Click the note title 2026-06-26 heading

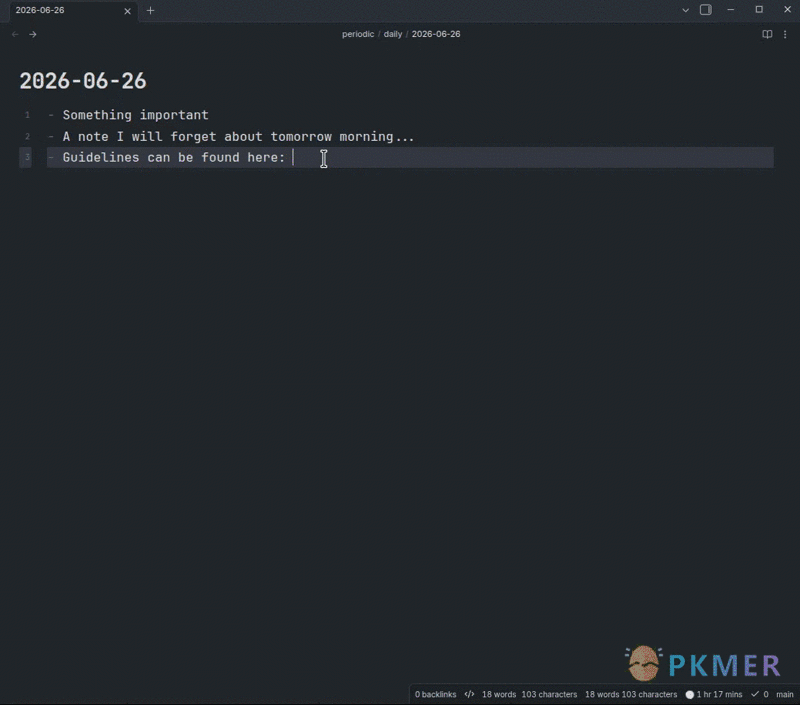pos(83,81)
